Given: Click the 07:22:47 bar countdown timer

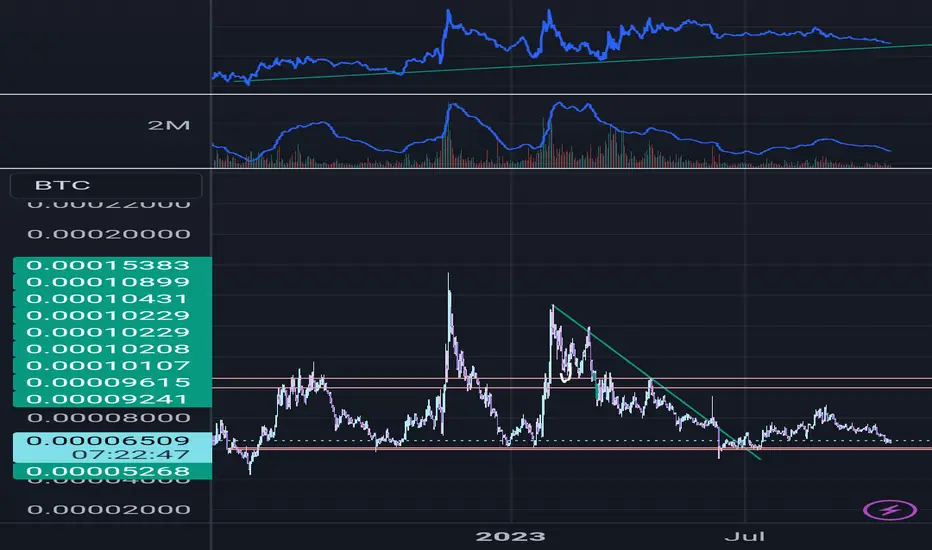Looking at the screenshot, I should [x=131, y=455].
